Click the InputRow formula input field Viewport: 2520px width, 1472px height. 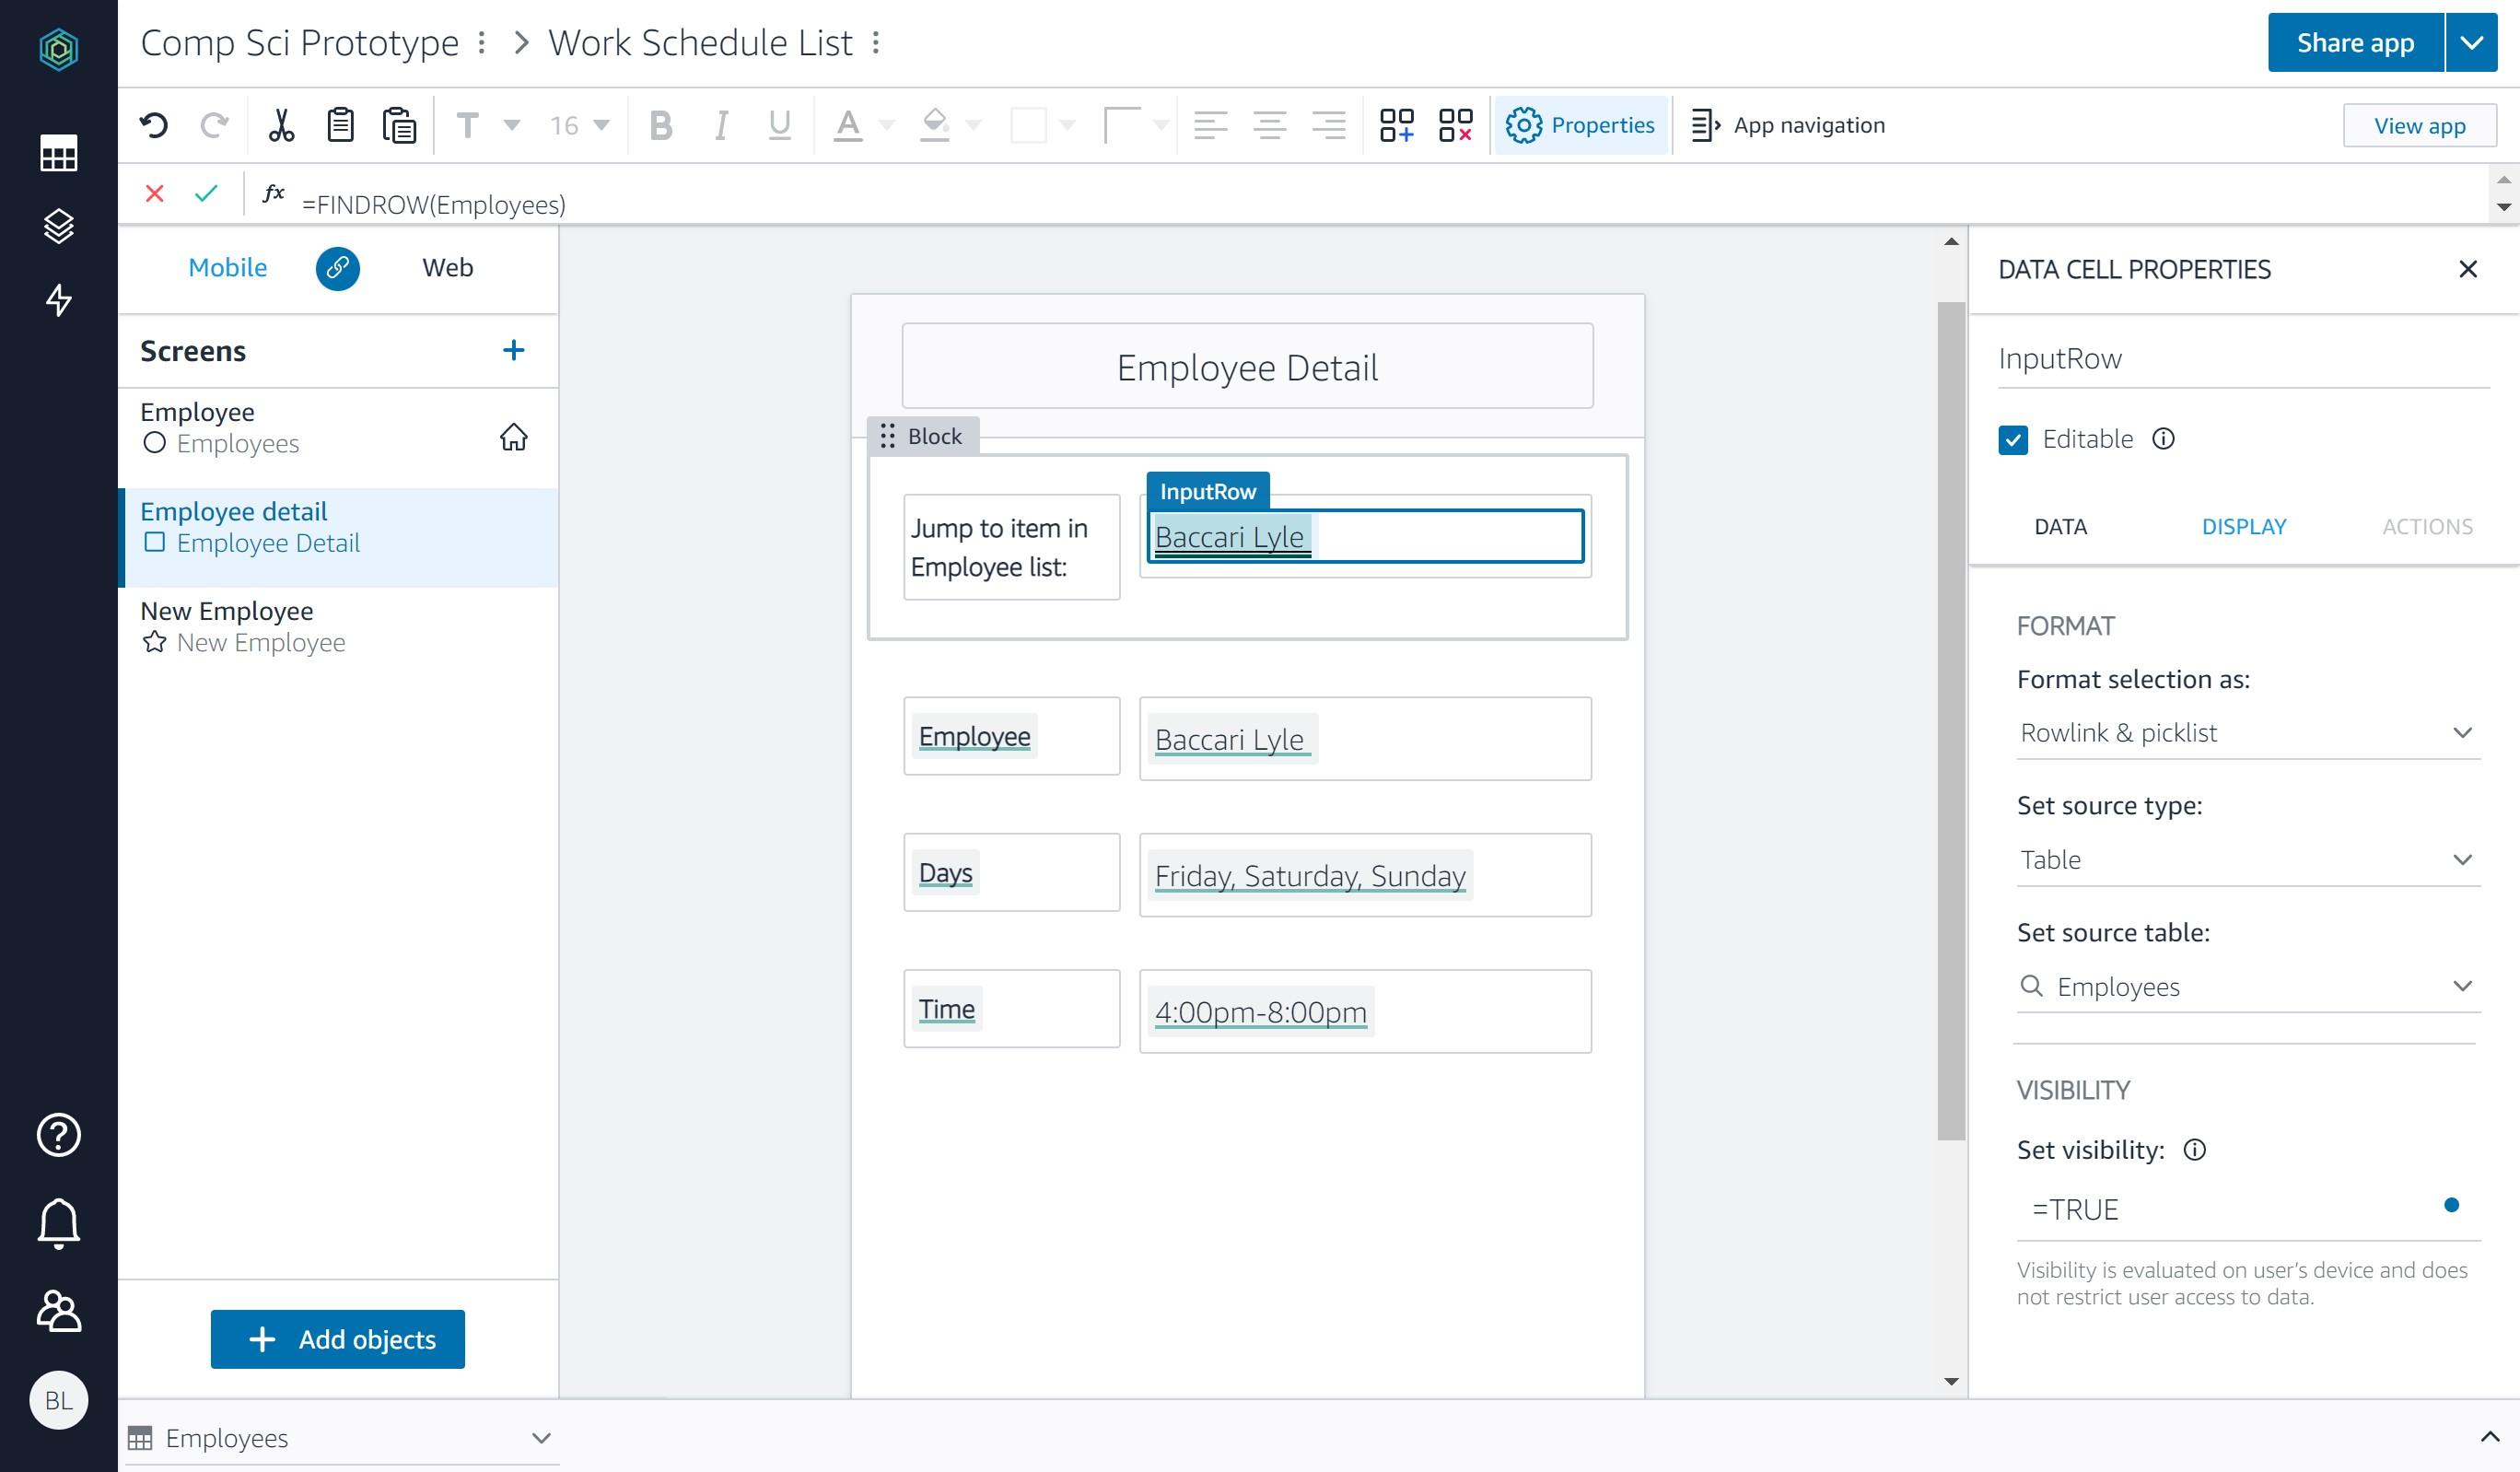[1366, 536]
